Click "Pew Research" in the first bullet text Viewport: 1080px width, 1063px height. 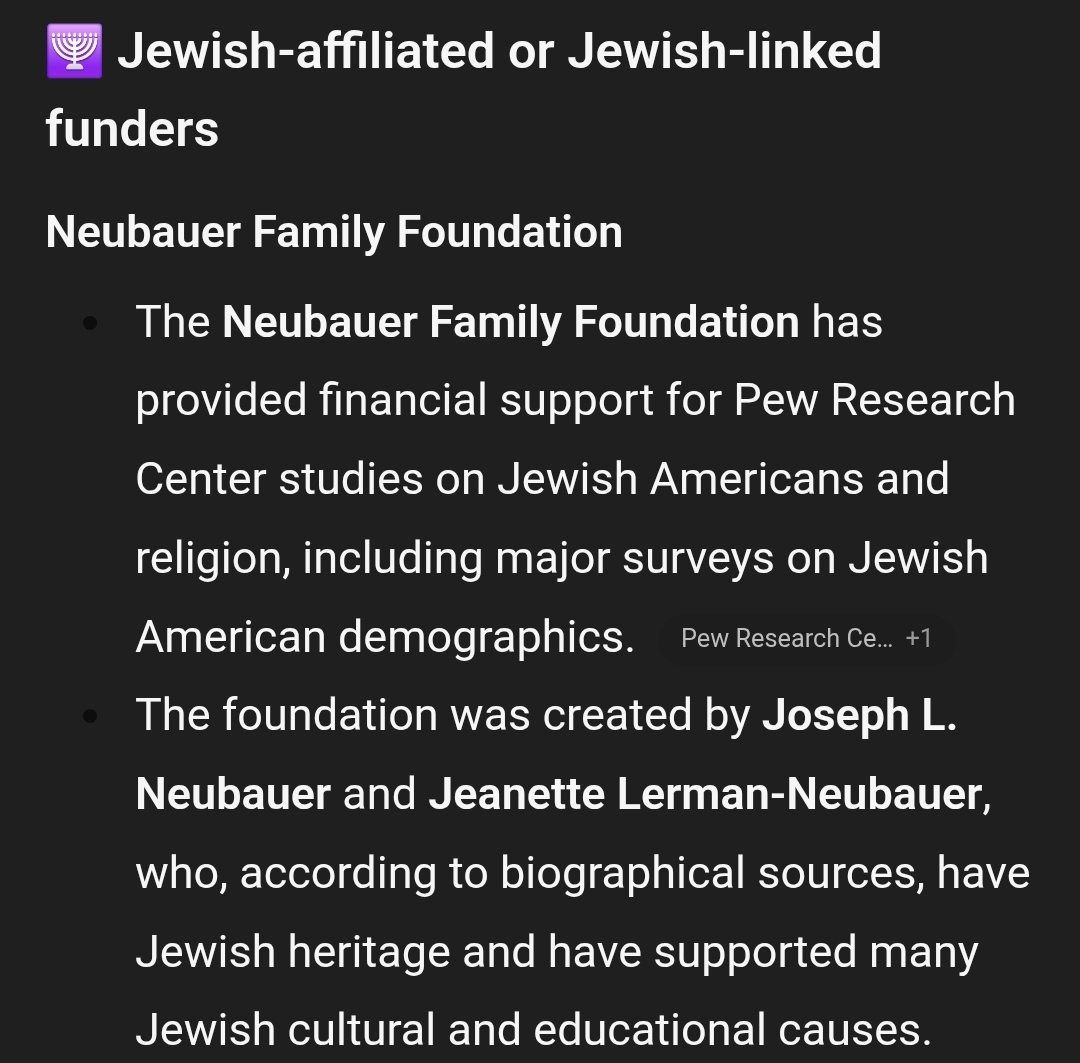tap(874, 400)
